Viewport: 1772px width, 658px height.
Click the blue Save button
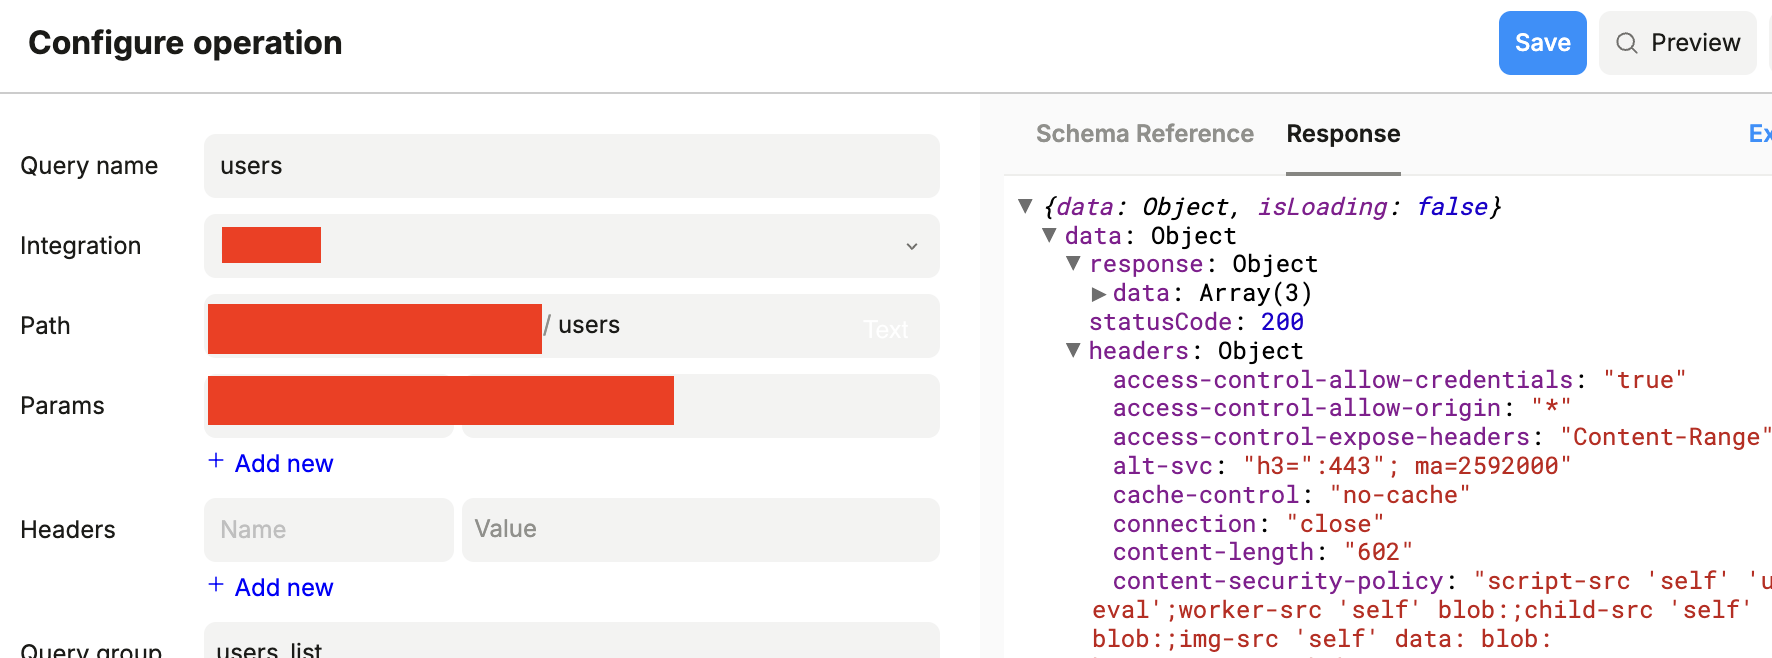pos(1541,43)
